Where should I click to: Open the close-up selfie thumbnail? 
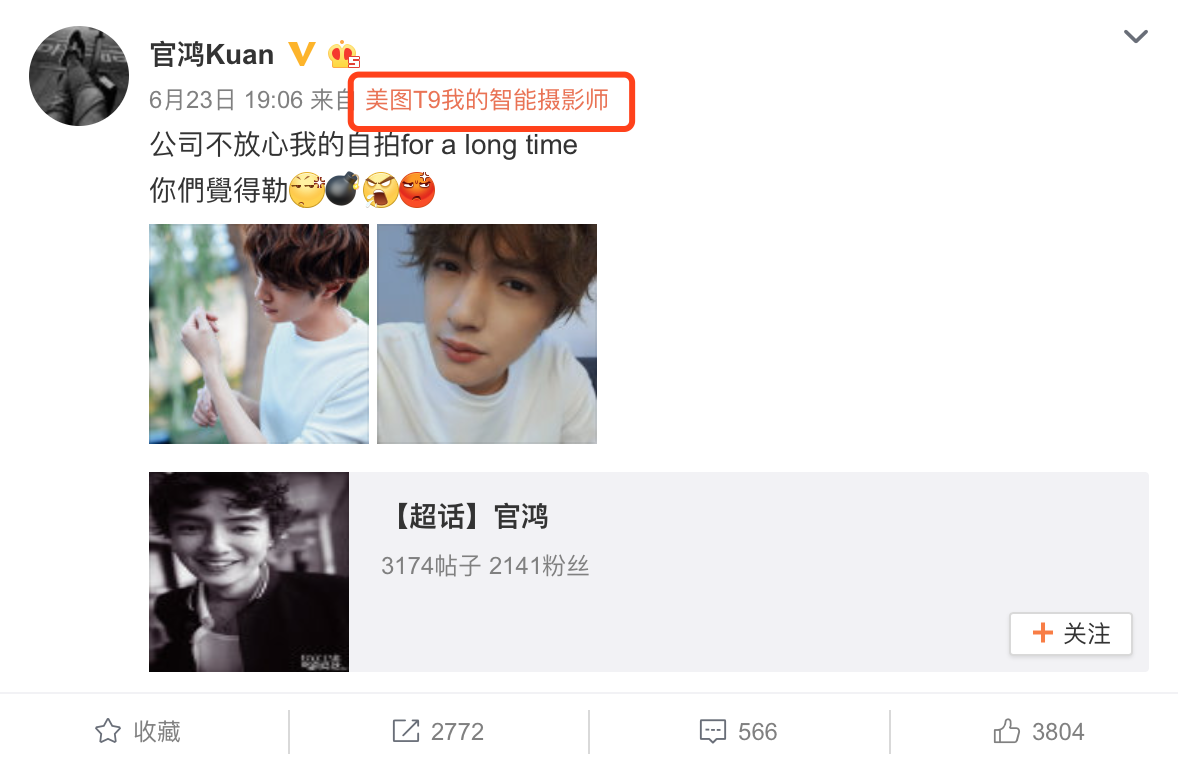click(487, 333)
